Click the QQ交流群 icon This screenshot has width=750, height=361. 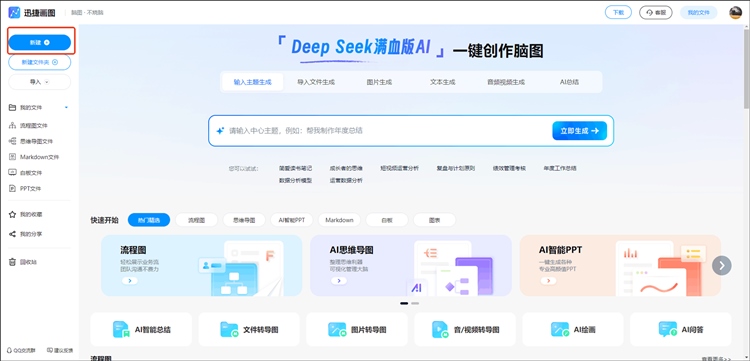(x=9, y=350)
